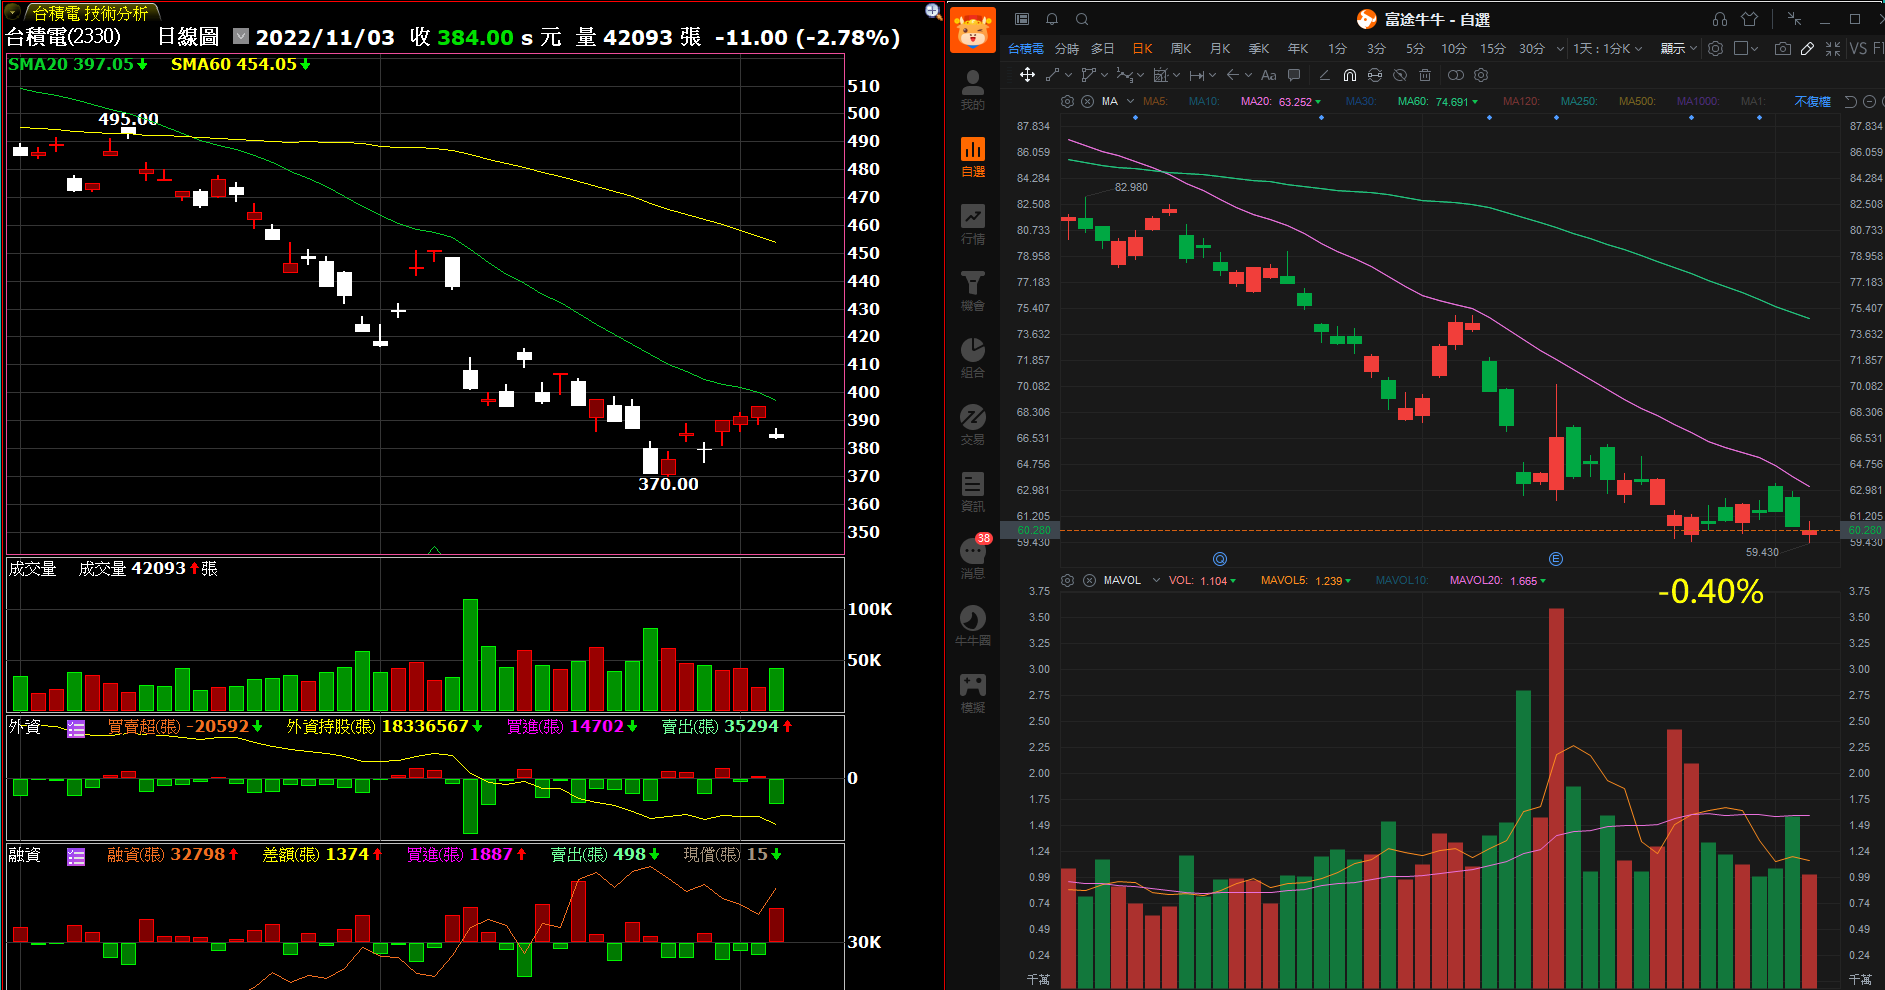Toggle hide drawings eye icon
The height and width of the screenshot is (990, 1885).
[x=1400, y=75]
